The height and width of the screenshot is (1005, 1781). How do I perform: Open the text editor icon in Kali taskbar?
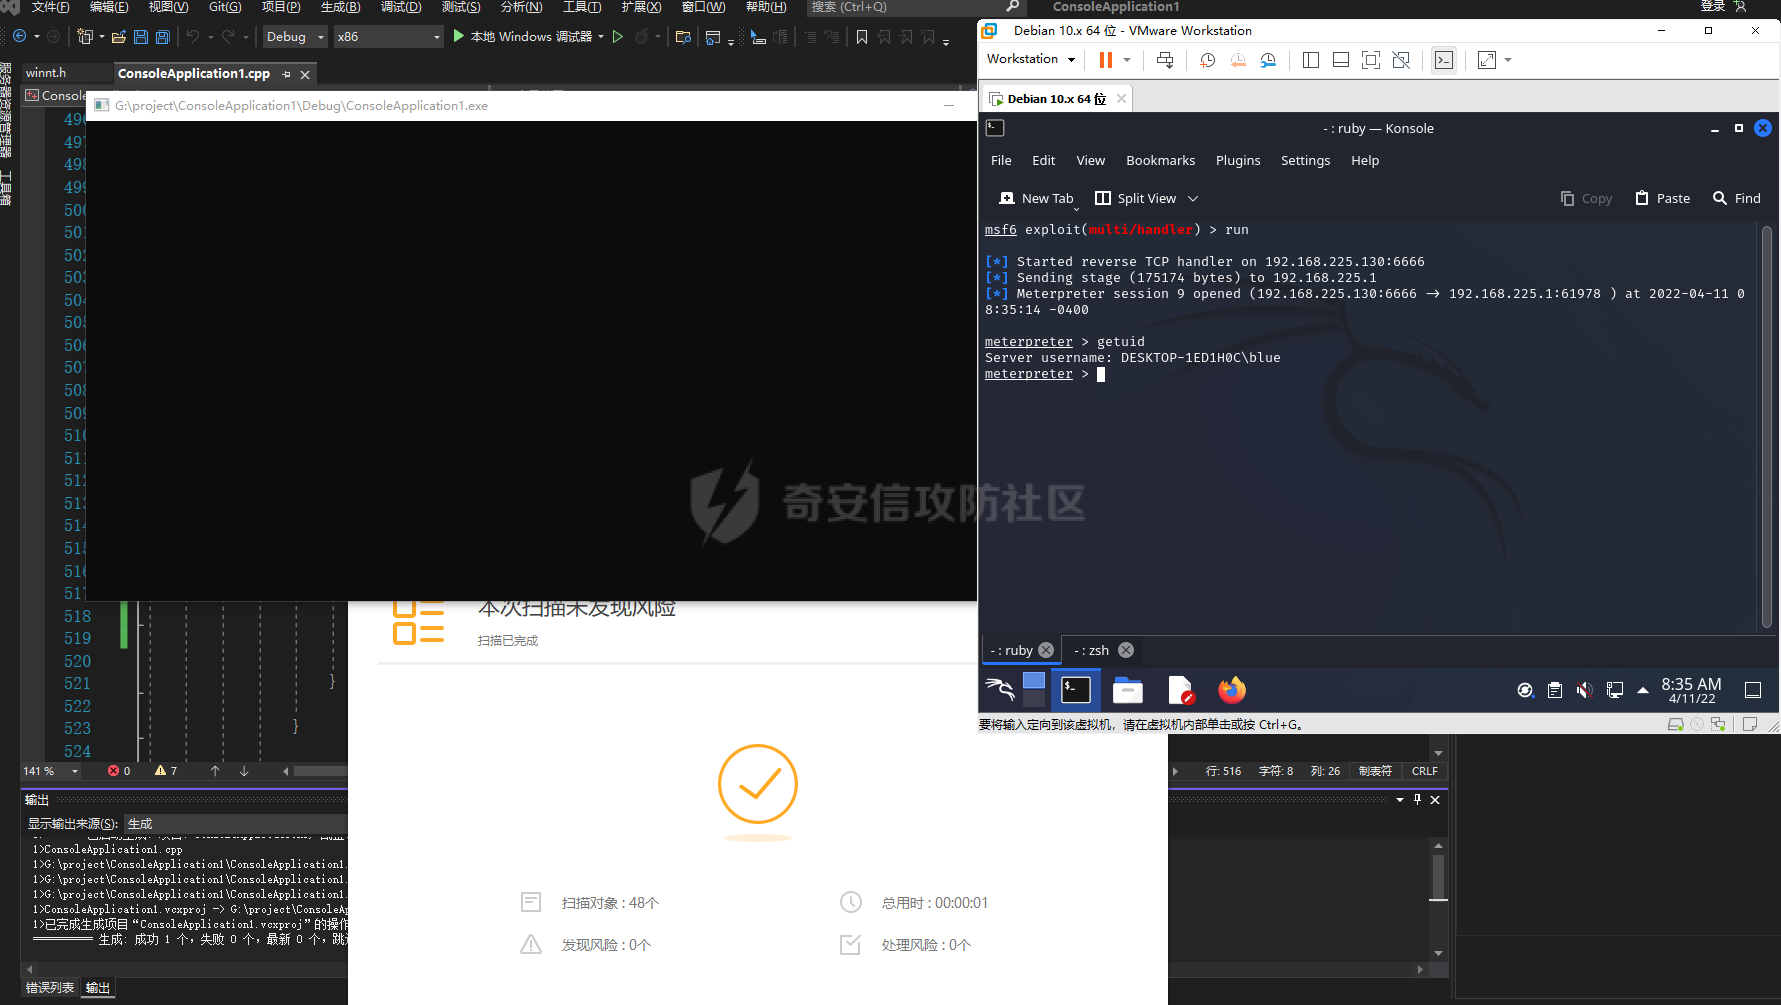pyautogui.click(x=1180, y=689)
